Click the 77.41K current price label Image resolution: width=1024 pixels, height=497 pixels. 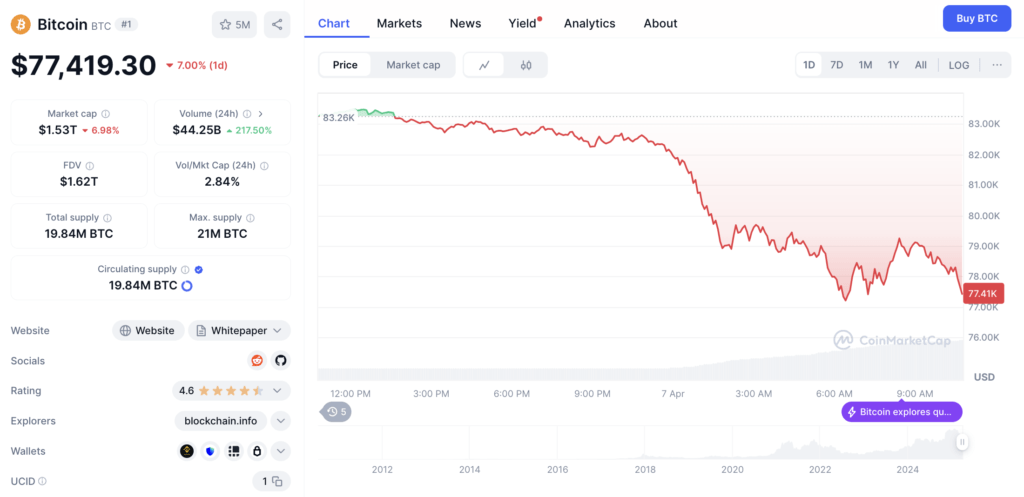982,293
